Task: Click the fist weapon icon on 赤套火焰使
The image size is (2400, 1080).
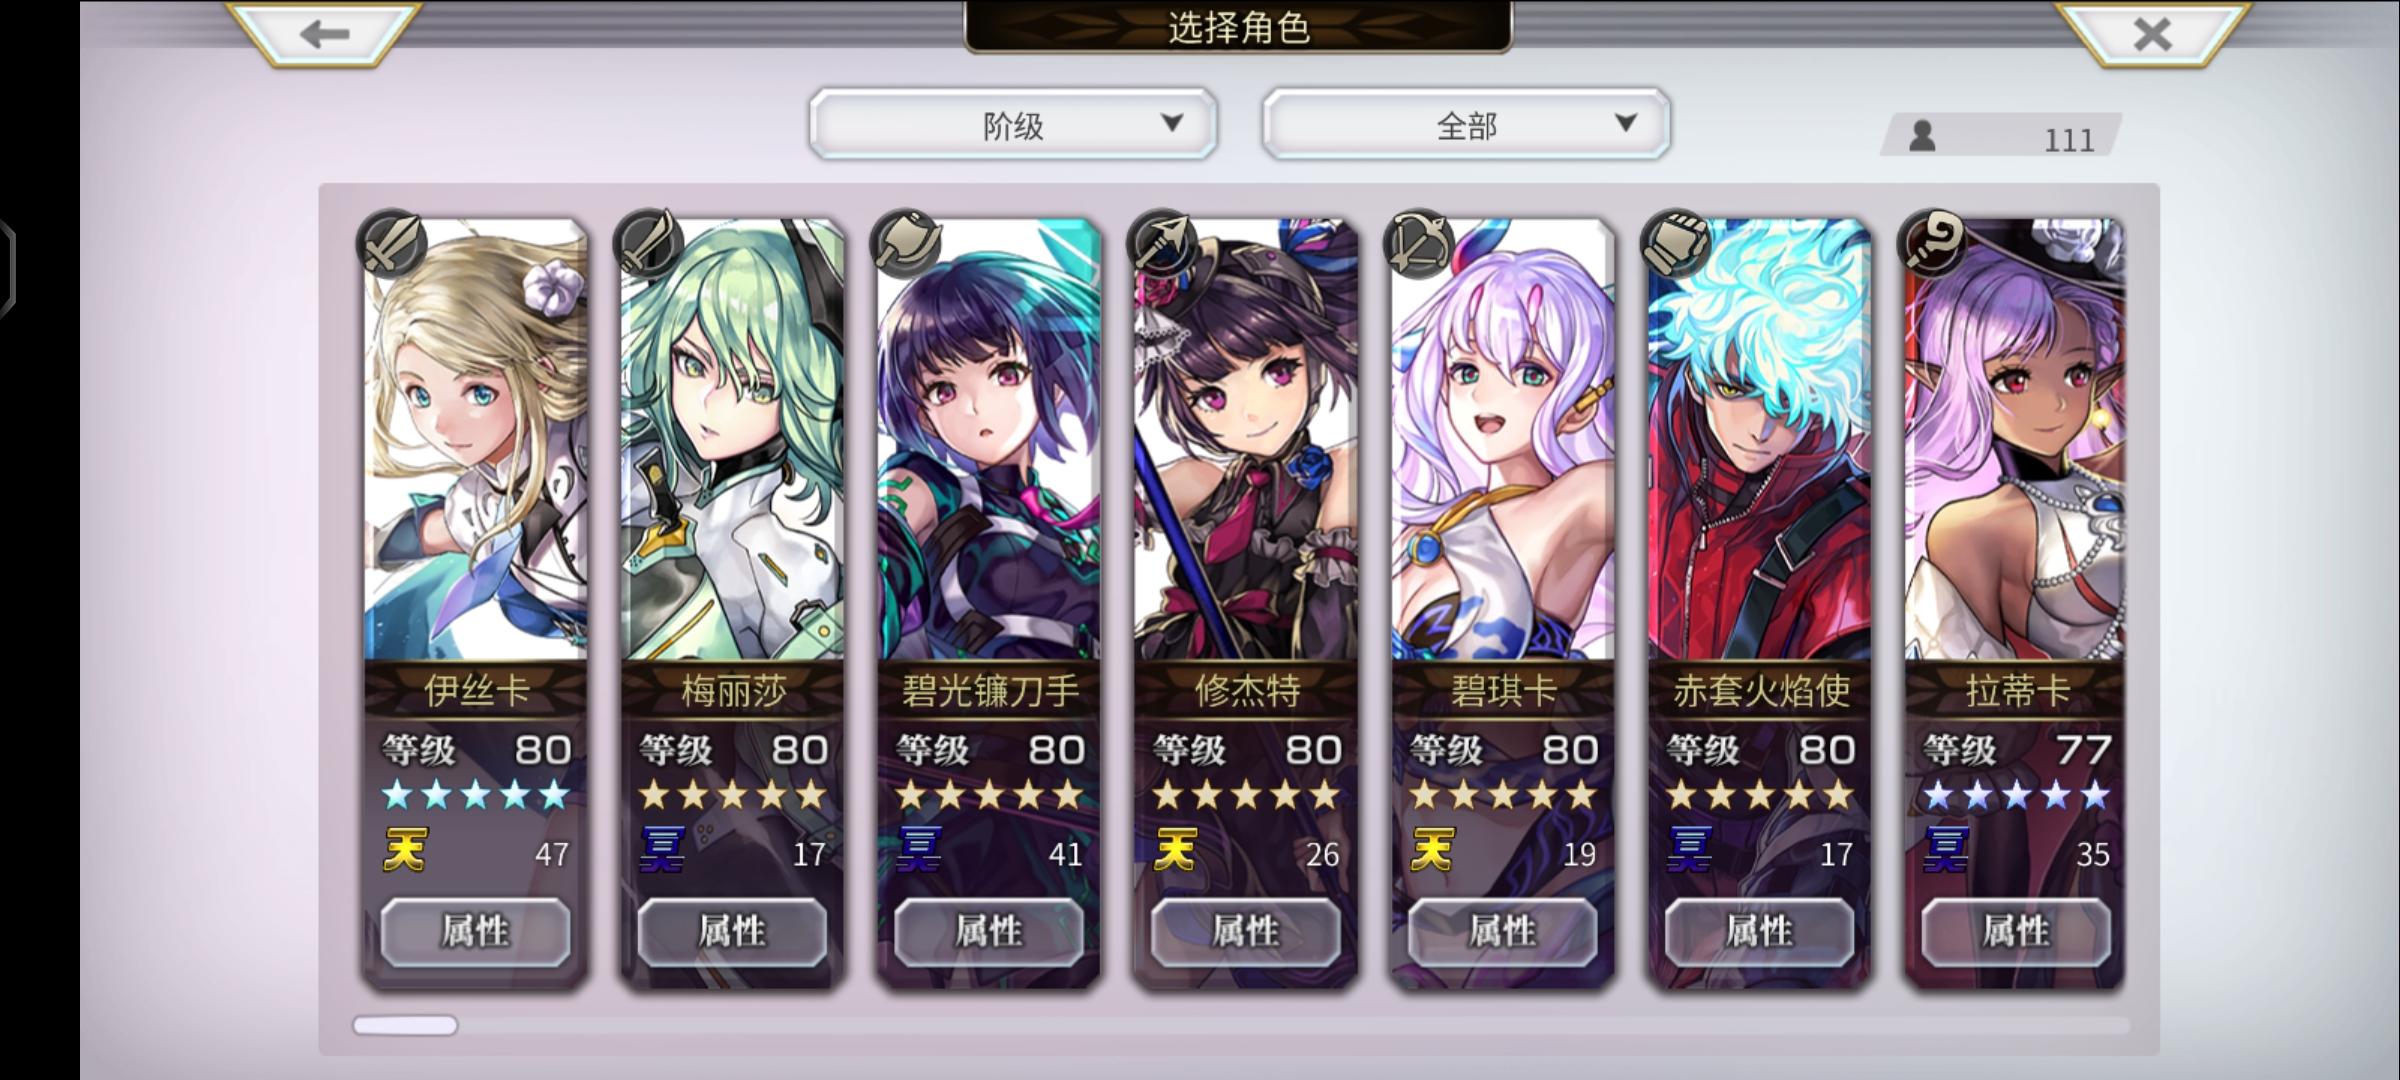Action: 1676,243
